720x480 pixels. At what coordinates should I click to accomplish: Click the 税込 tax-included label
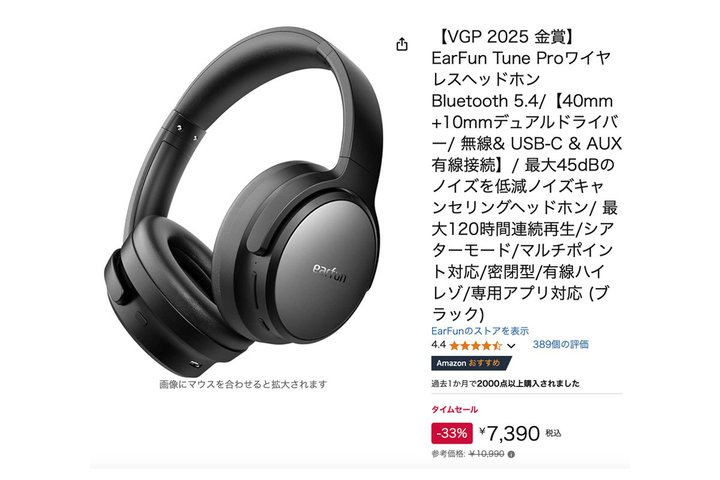[x=553, y=433]
